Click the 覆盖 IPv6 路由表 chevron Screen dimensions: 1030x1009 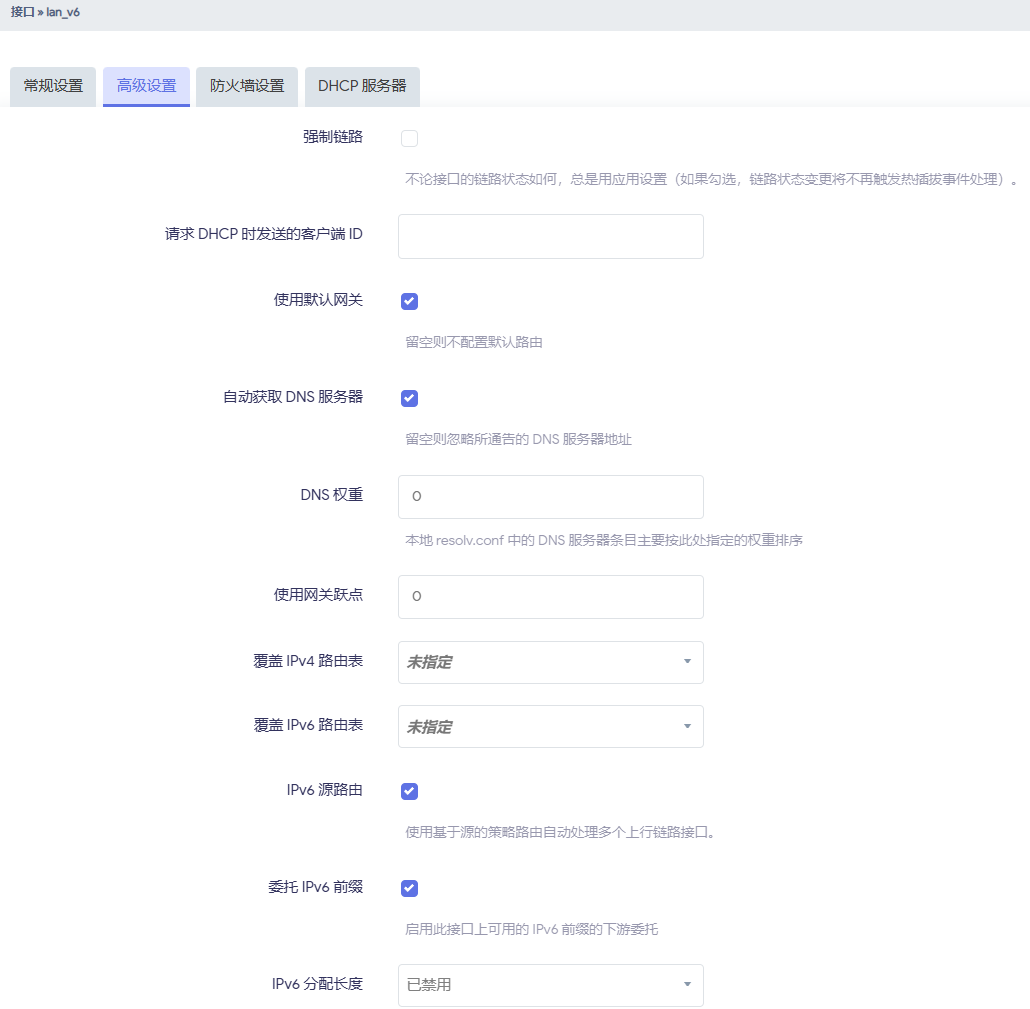click(x=688, y=726)
